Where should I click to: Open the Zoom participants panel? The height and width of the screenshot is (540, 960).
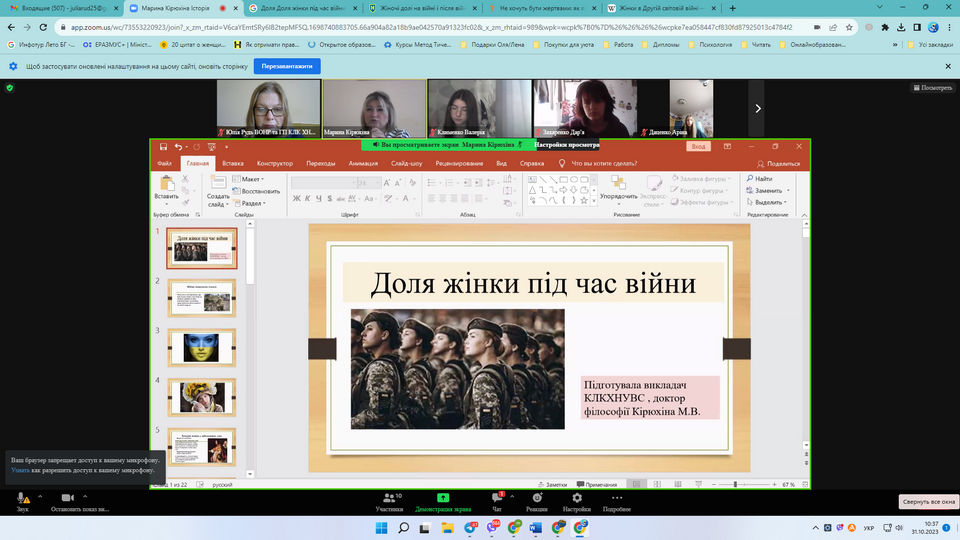point(389,498)
